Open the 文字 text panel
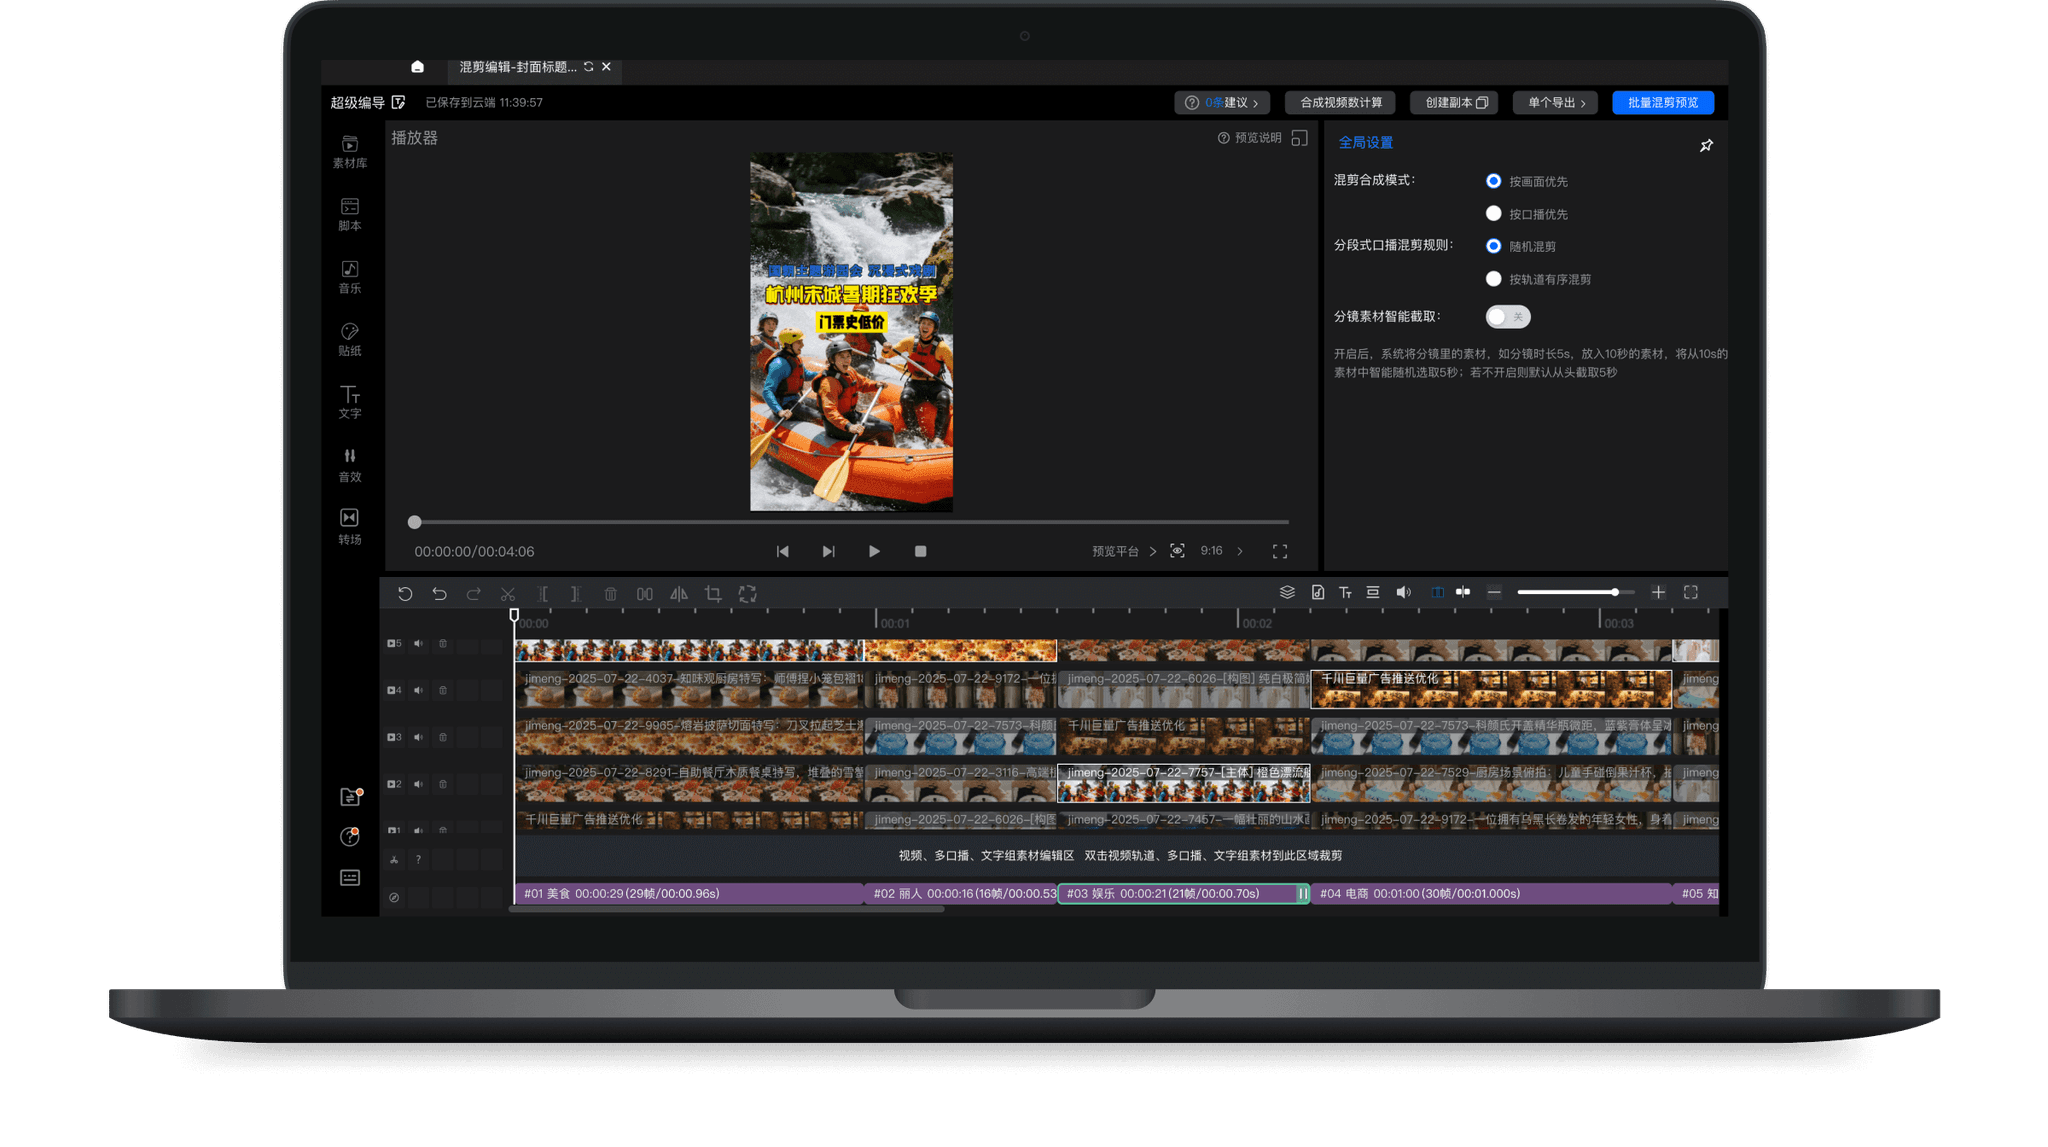 coord(349,401)
